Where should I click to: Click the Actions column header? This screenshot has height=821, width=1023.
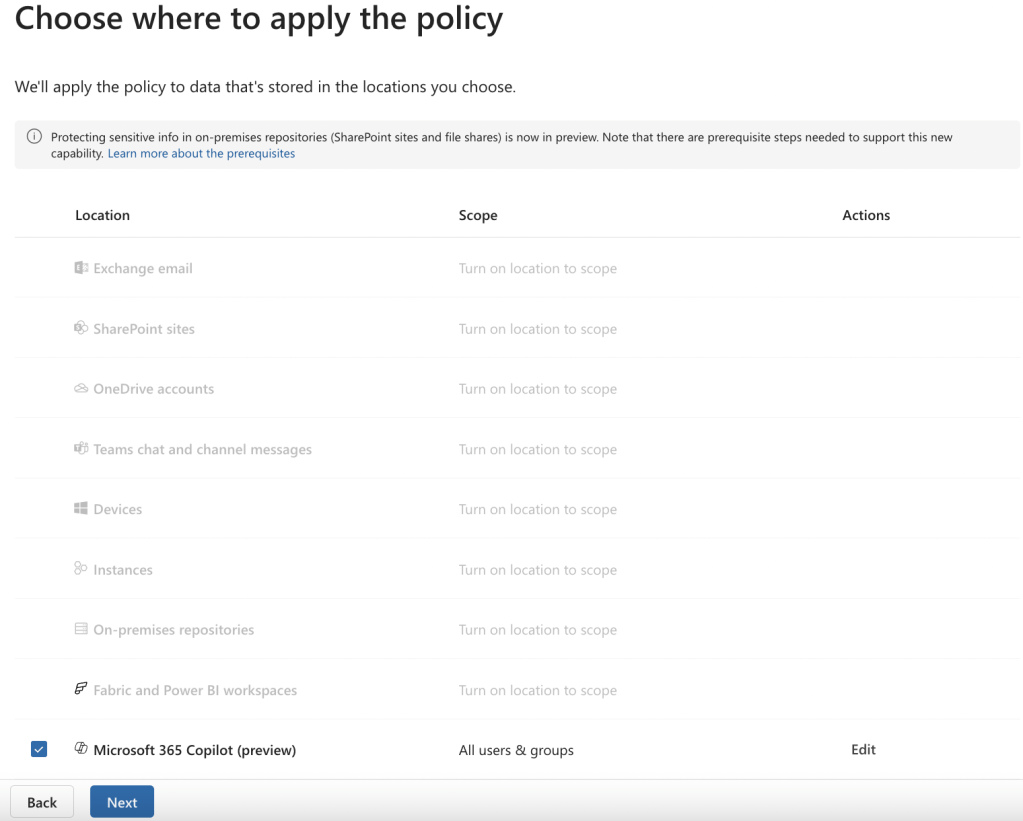(866, 215)
